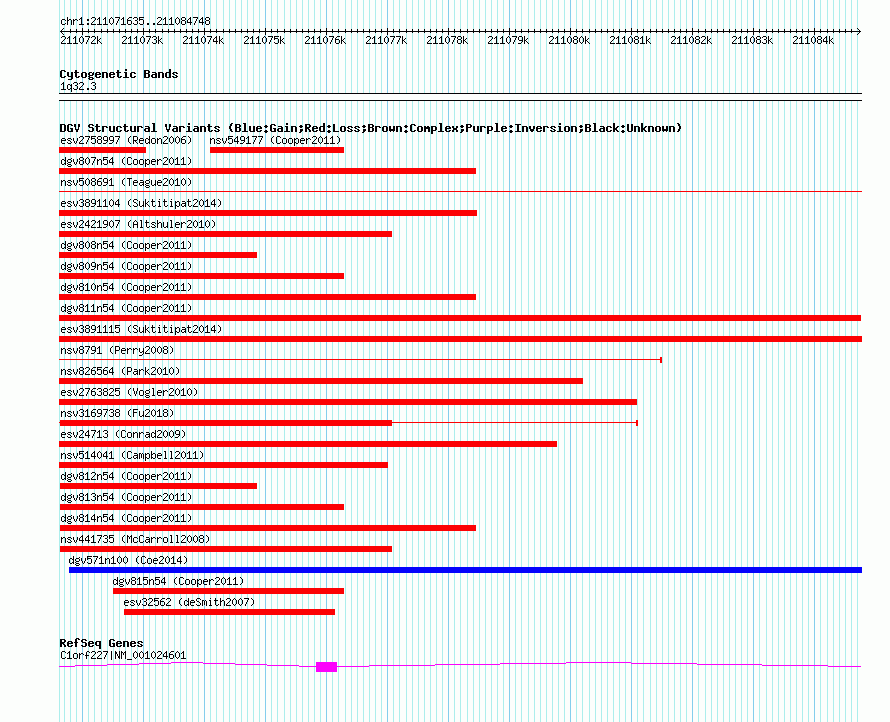Click the magenta exon box of C1orf227

326,667
